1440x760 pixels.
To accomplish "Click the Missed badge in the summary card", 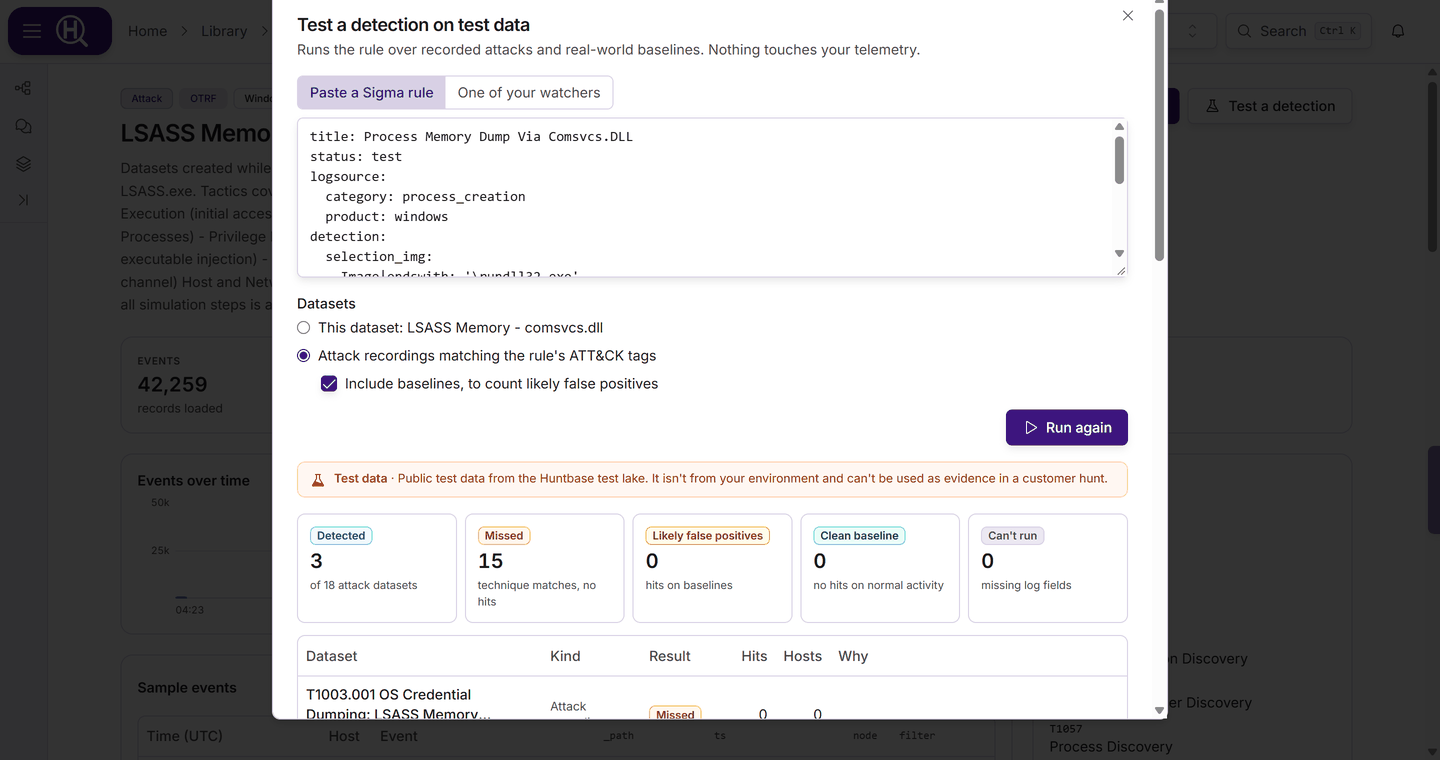I will [x=503, y=536].
